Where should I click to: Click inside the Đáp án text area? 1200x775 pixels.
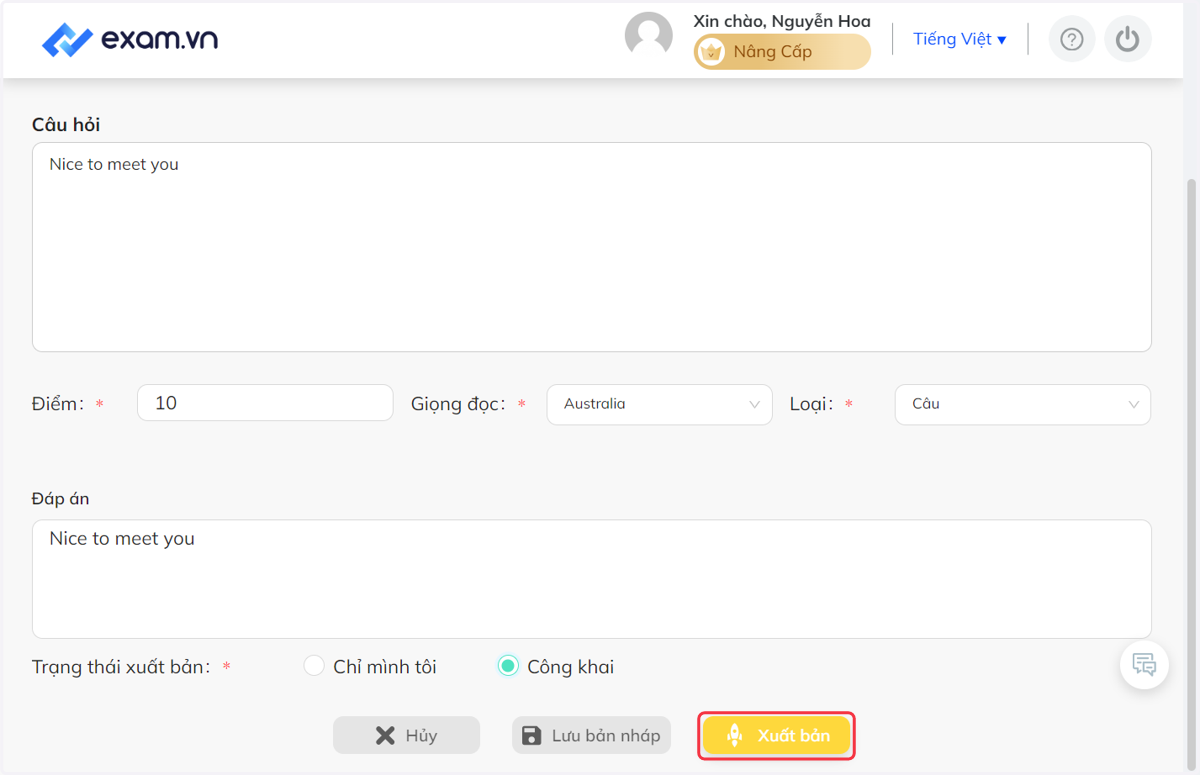point(592,579)
